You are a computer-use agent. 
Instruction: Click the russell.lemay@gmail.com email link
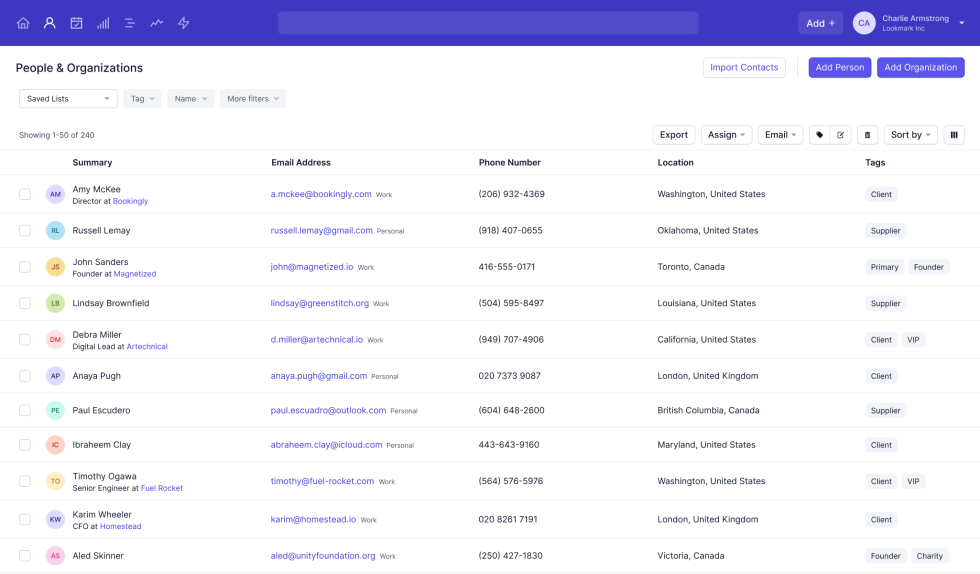point(321,231)
